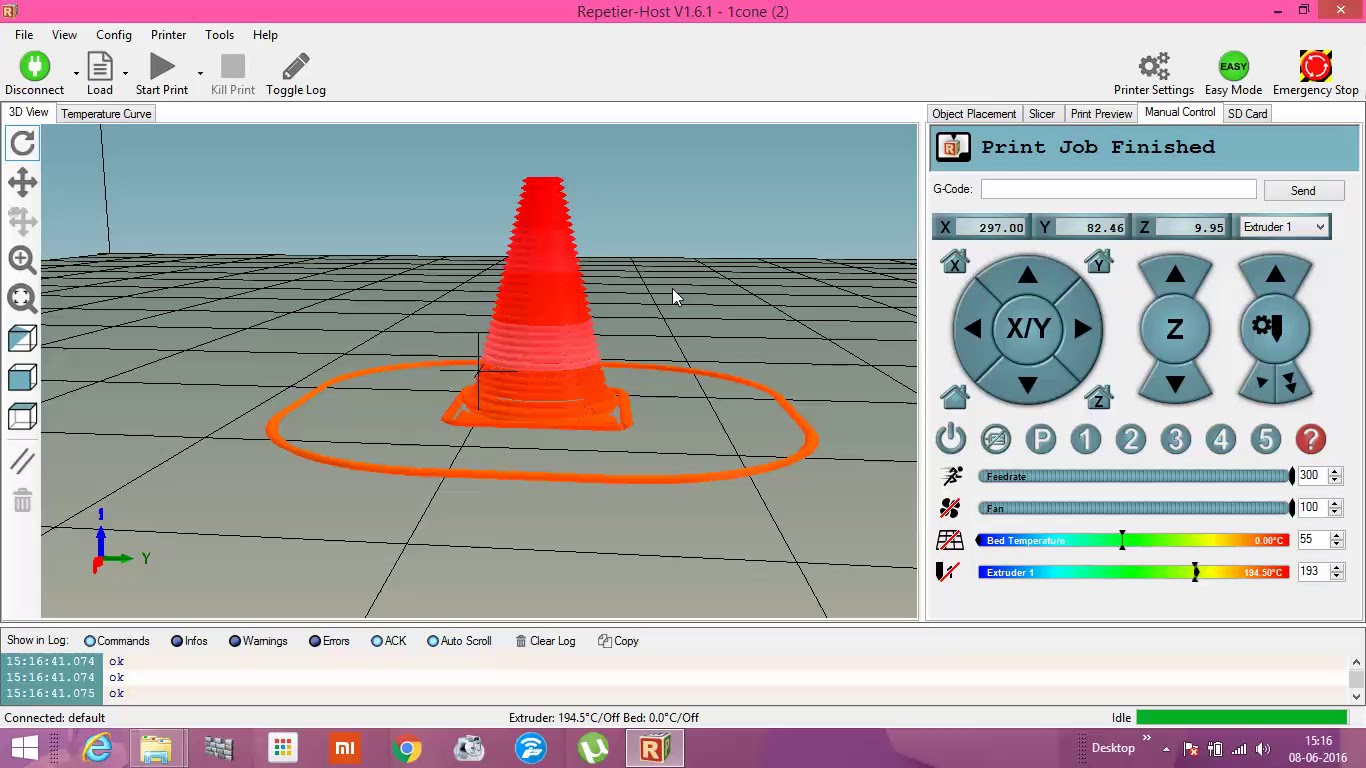Click the zoom-to-fit objects icon
Screen dimensions: 1366x768
[x=22, y=298]
